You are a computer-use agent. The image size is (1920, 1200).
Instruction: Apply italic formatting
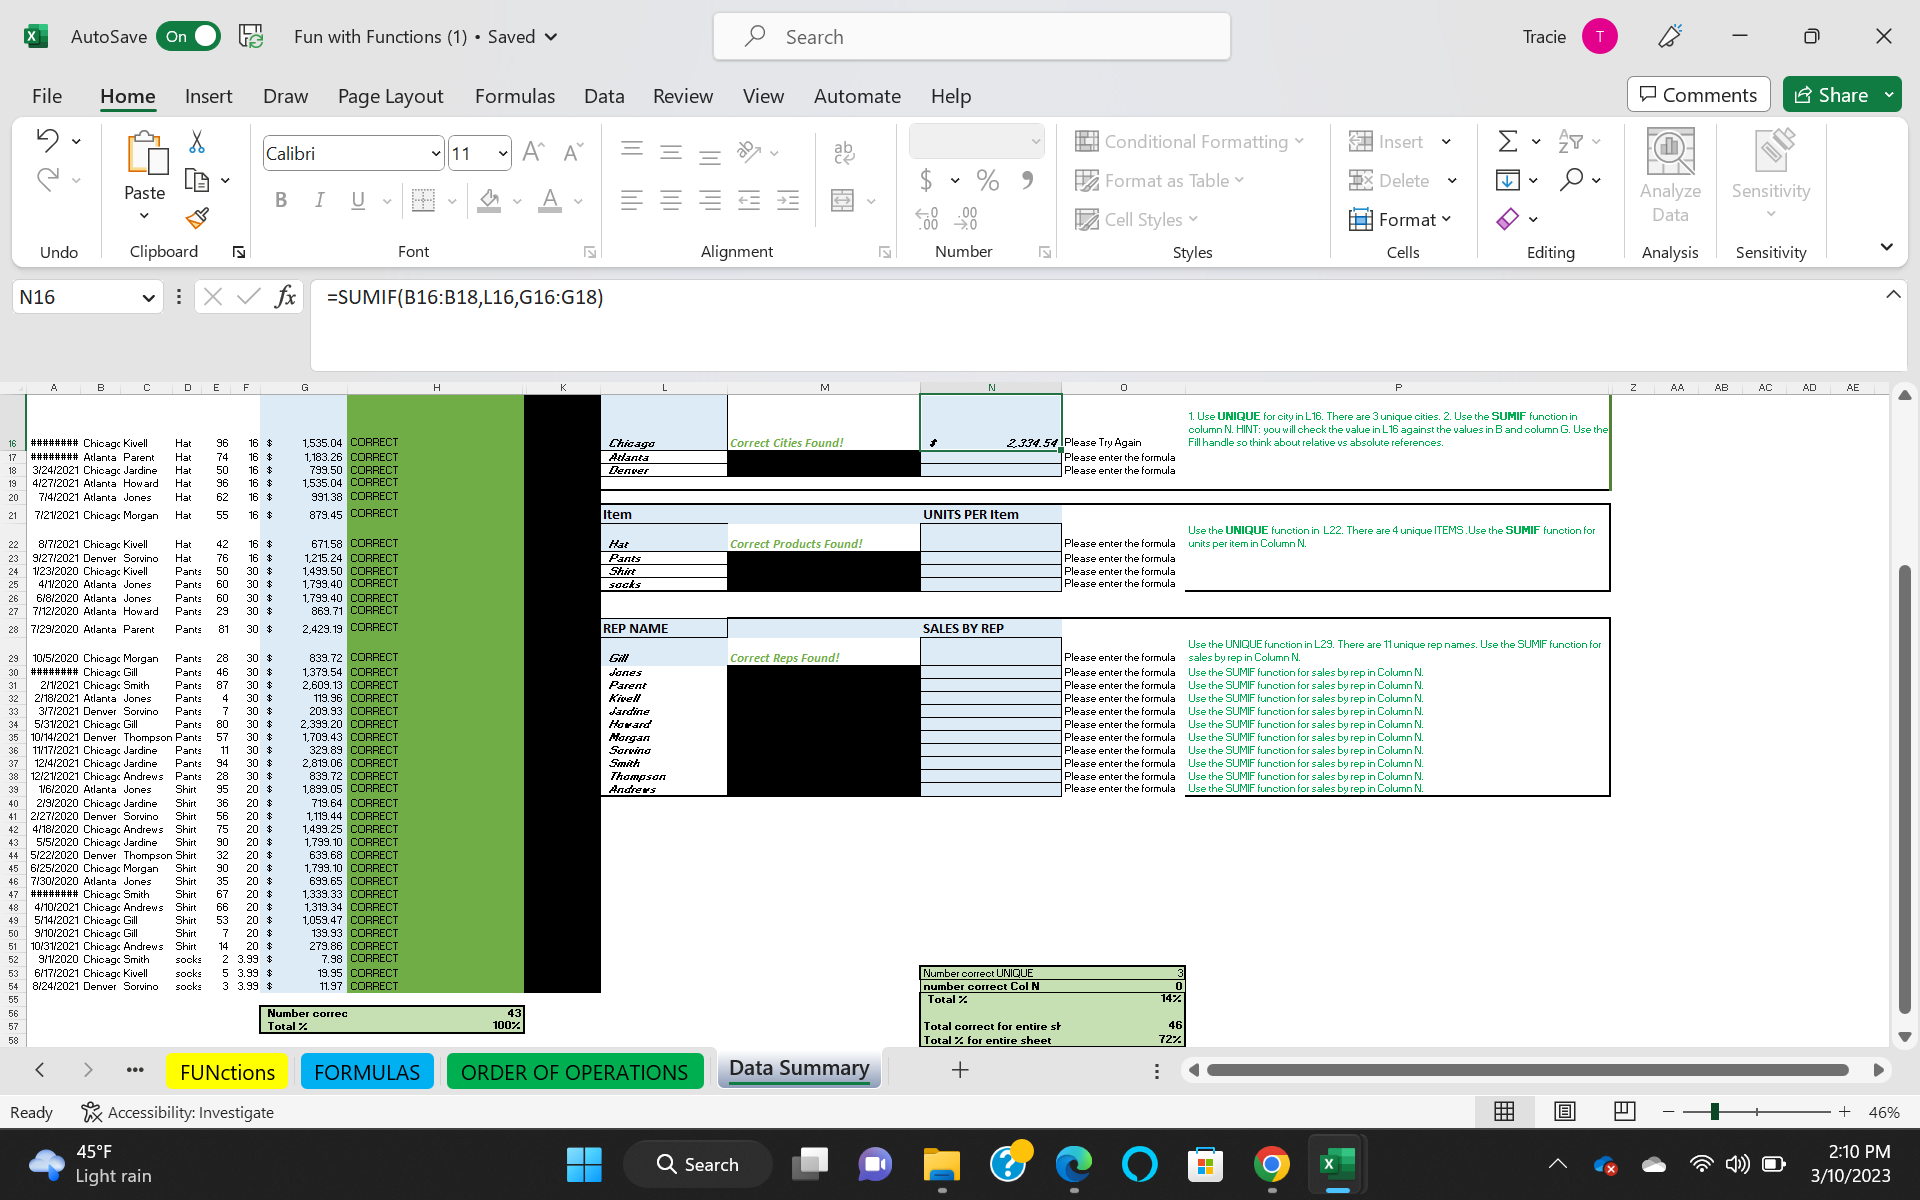[x=319, y=200]
